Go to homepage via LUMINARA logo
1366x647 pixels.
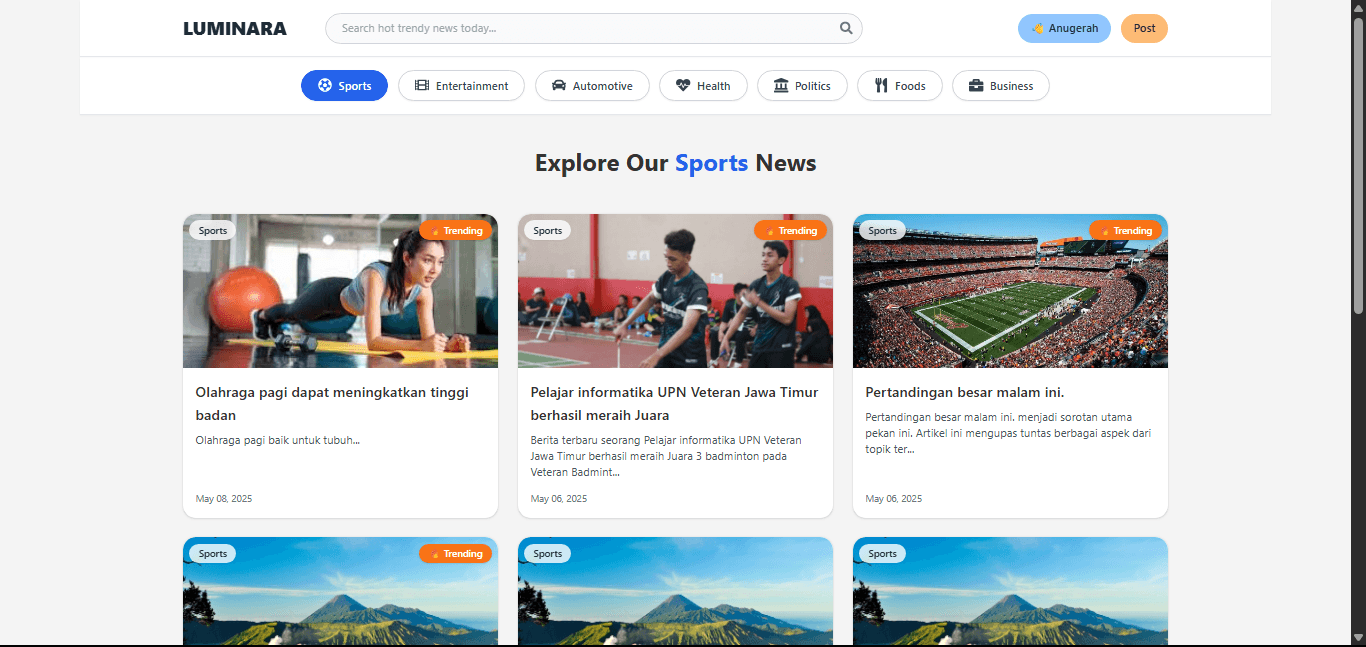tap(235, 29)
